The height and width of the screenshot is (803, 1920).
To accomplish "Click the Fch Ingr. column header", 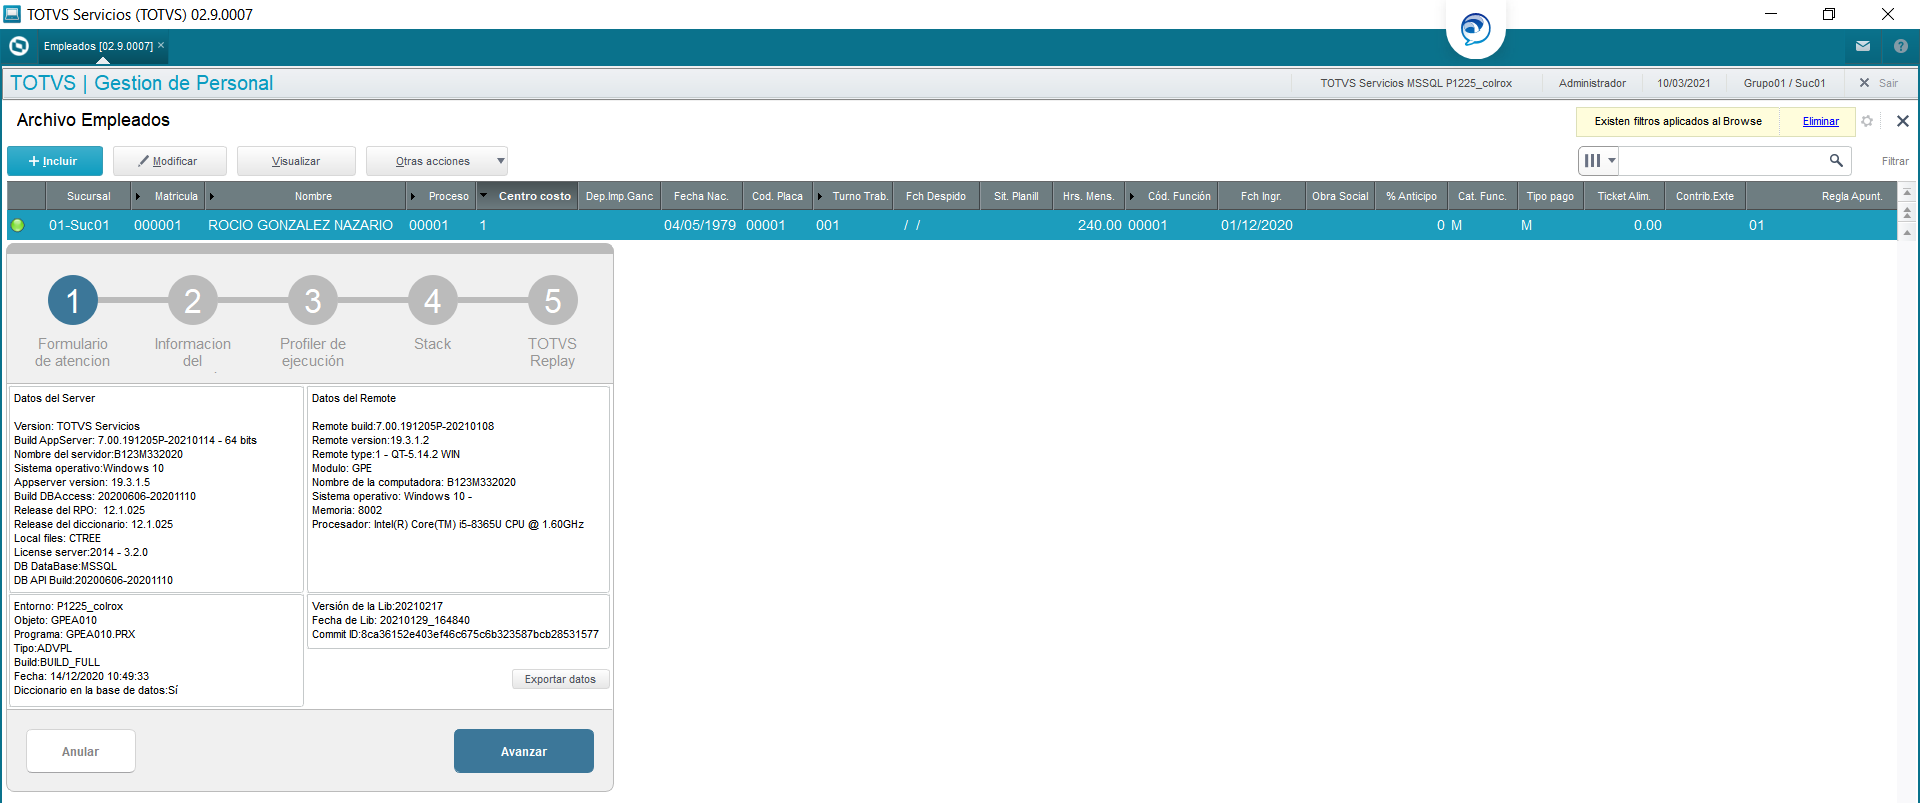I will click(1261, 196).
